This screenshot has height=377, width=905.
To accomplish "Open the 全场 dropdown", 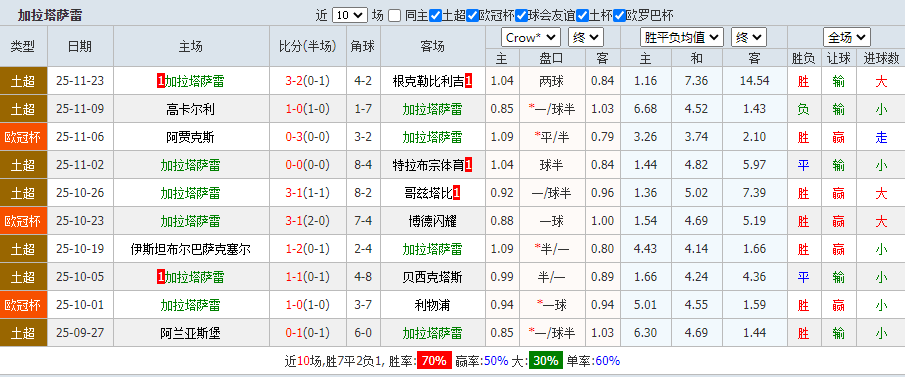I will [847, 38].
